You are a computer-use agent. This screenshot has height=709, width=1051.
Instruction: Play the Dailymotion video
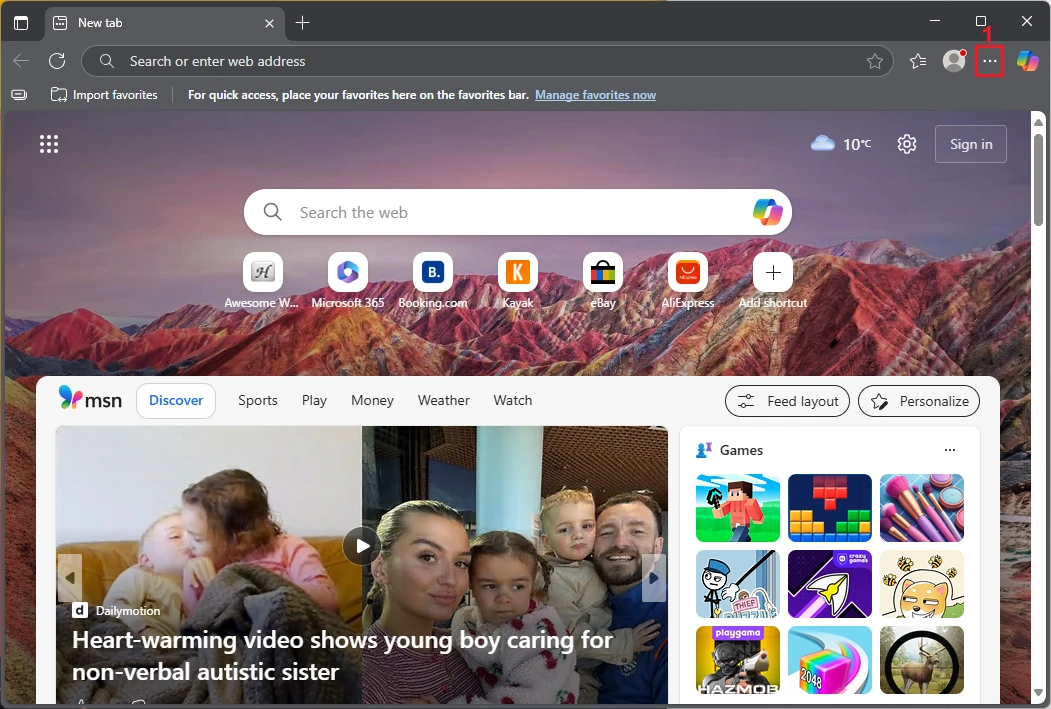362,546
